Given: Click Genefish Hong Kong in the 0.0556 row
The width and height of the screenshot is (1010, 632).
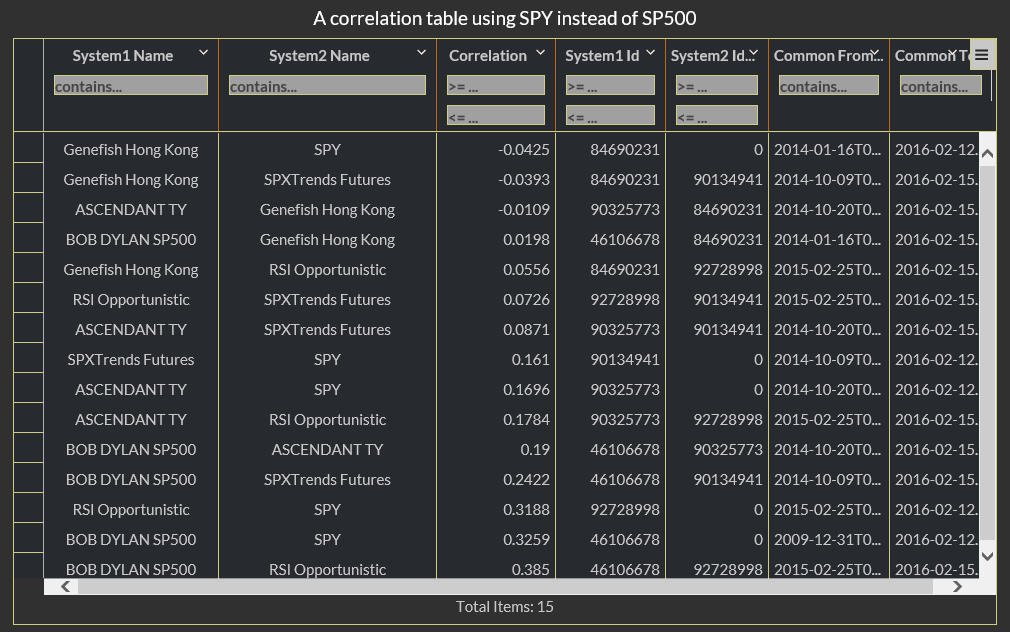Looking at the screenshot, I should [x=131, y=269].
